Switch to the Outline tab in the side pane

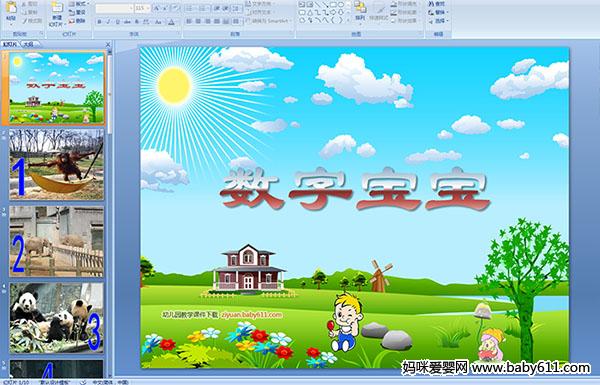[x=28, y=44]
